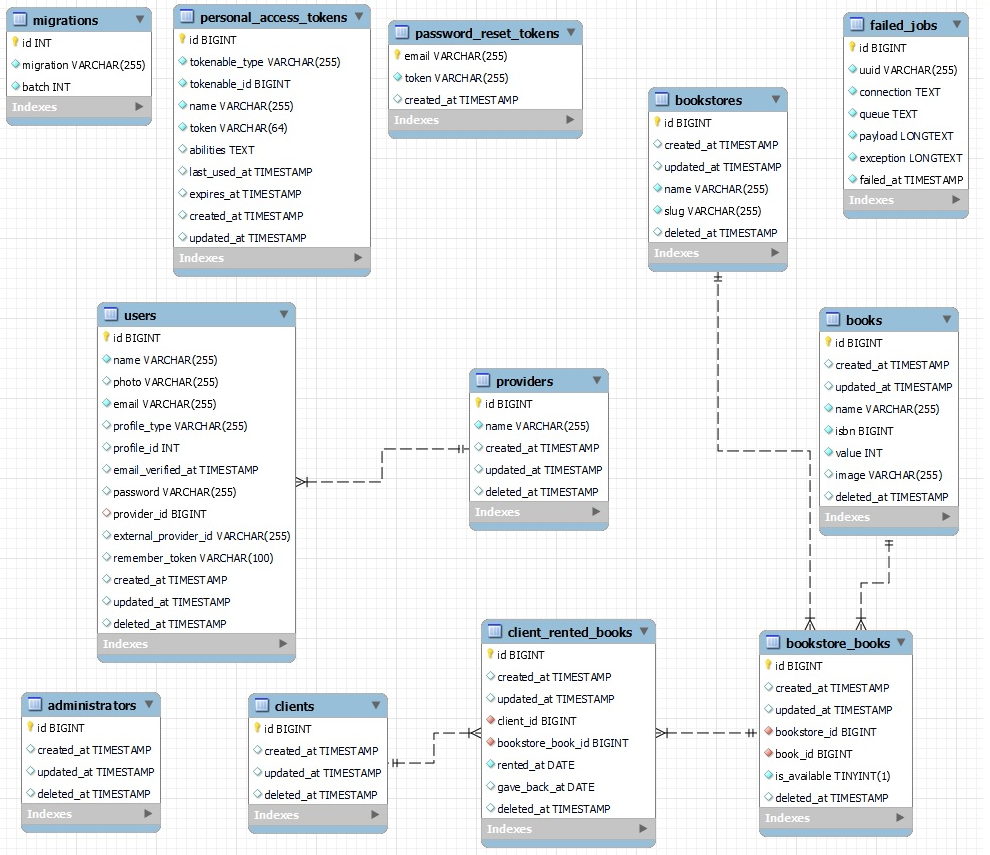Image resolution: width=990 pixels, height=855 pixels.
Task: Collapse the client_rented_books table header arrow
Action: [x=643, y=631]
